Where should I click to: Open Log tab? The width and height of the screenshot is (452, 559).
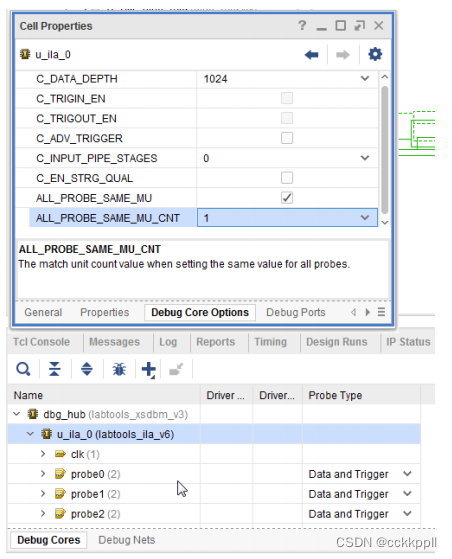tap(168, 342)
